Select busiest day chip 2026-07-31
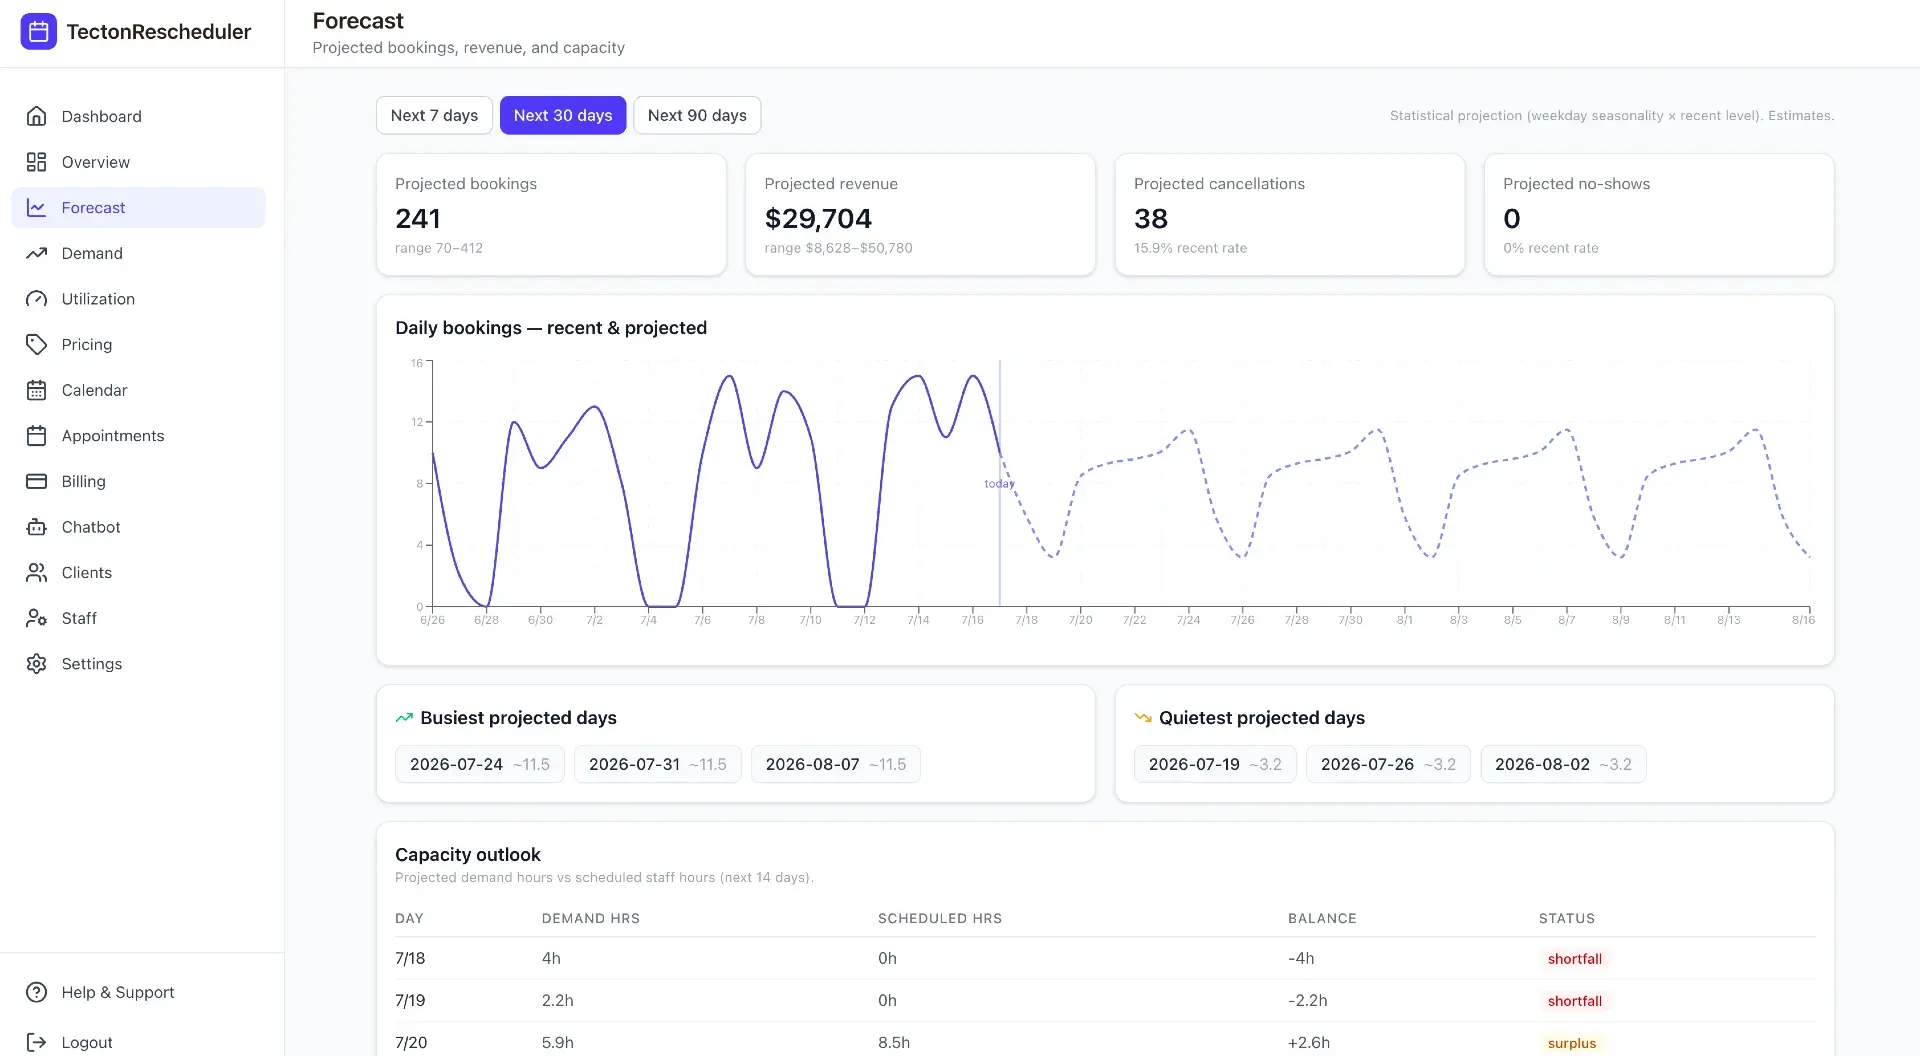 coord(658,764)
